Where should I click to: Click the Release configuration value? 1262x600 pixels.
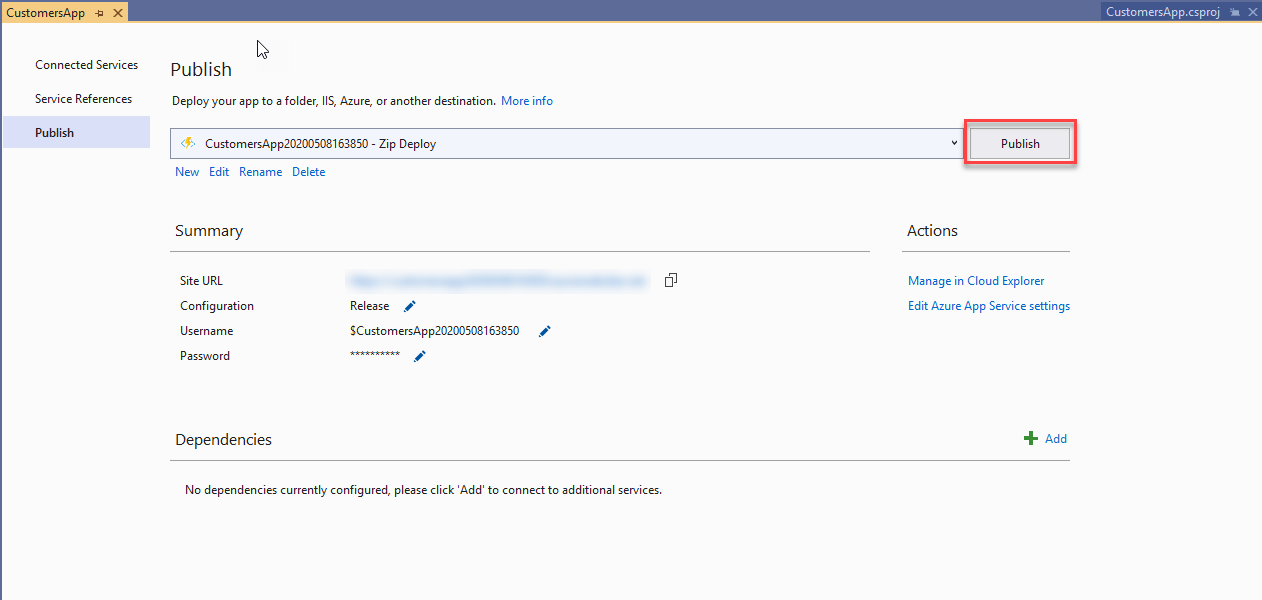(370, 306)
